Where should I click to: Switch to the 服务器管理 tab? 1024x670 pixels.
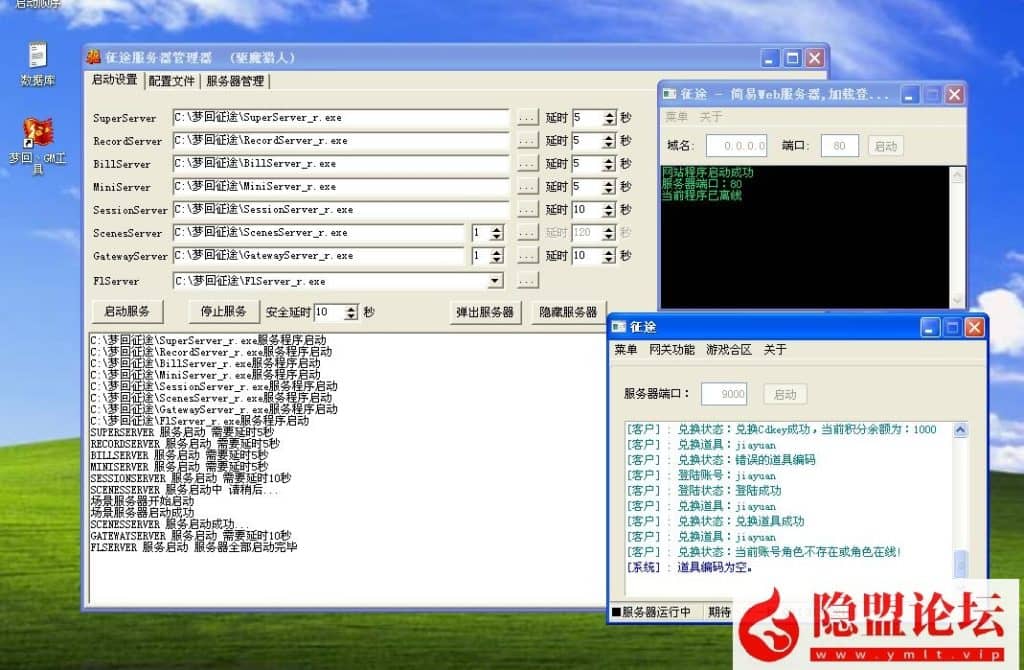pyautogui.click(x=235, y=81)
